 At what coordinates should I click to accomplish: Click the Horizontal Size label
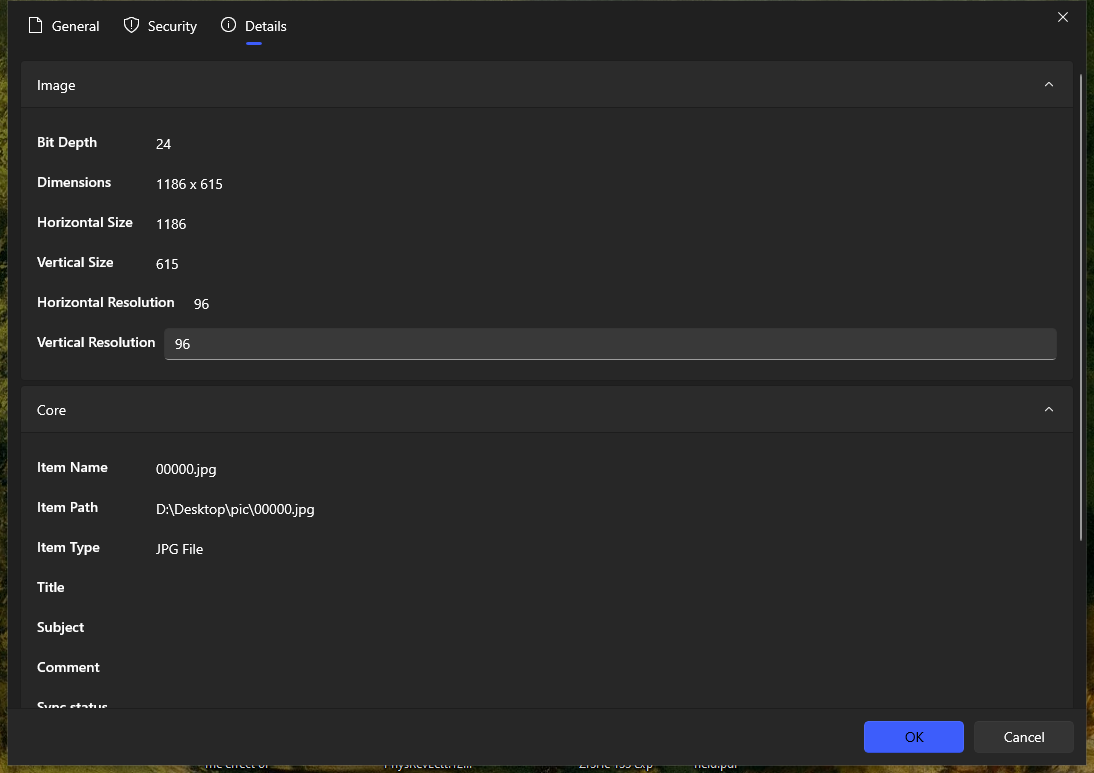click(x=84, y=222)
